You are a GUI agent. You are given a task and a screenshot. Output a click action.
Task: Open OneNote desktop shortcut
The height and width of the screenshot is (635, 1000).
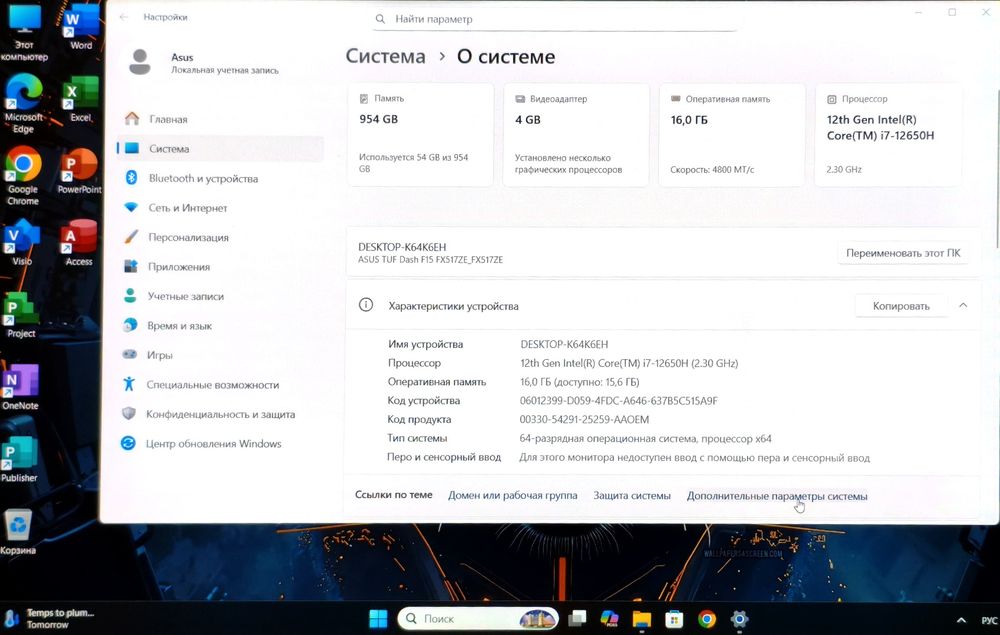[x=20, y=387]
